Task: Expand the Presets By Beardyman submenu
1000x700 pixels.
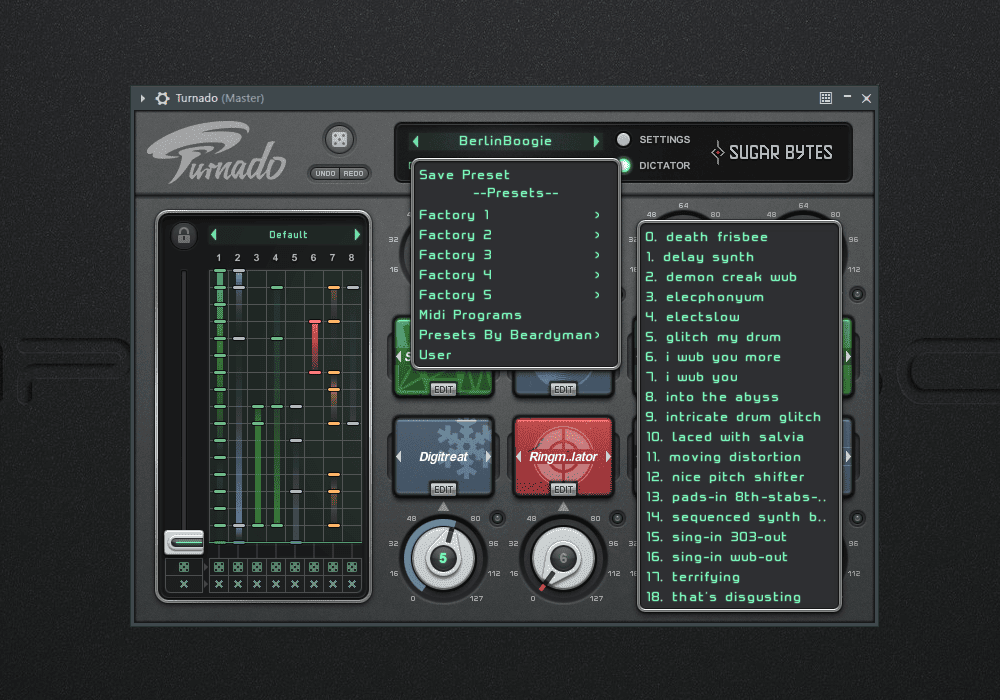Action: coord(510,335)
